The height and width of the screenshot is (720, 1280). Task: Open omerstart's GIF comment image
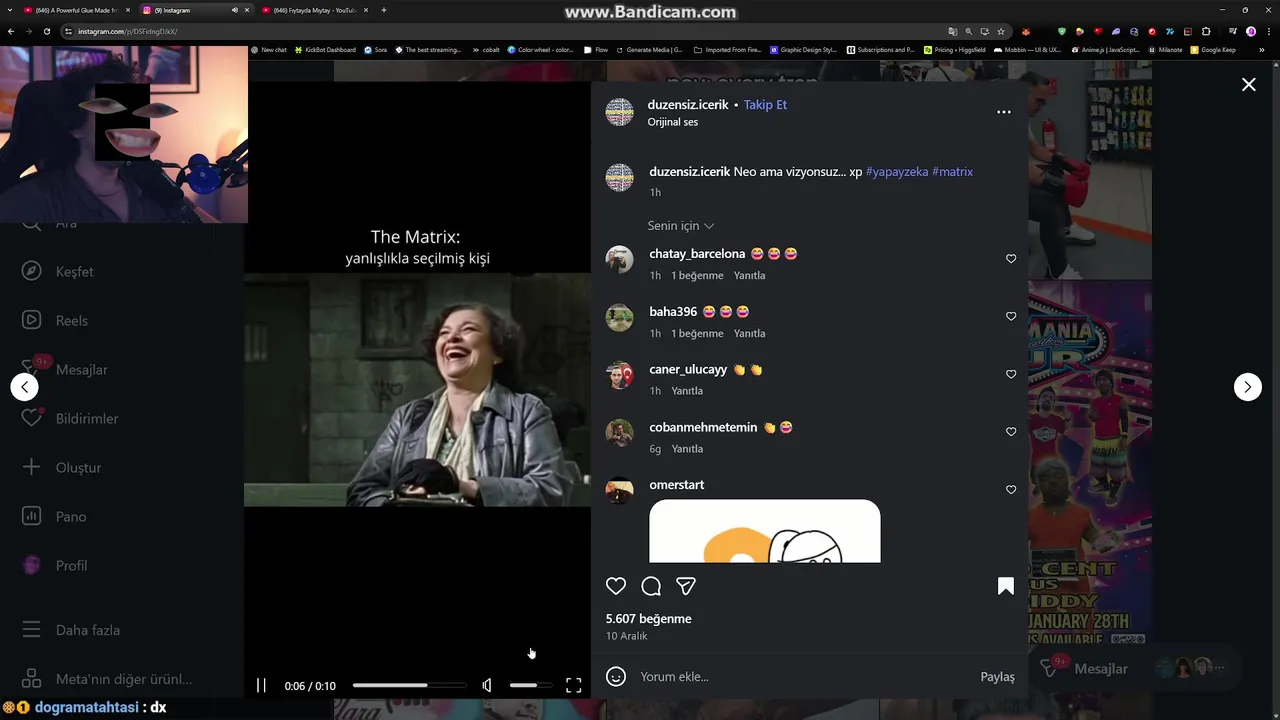(x=765, y=531)
